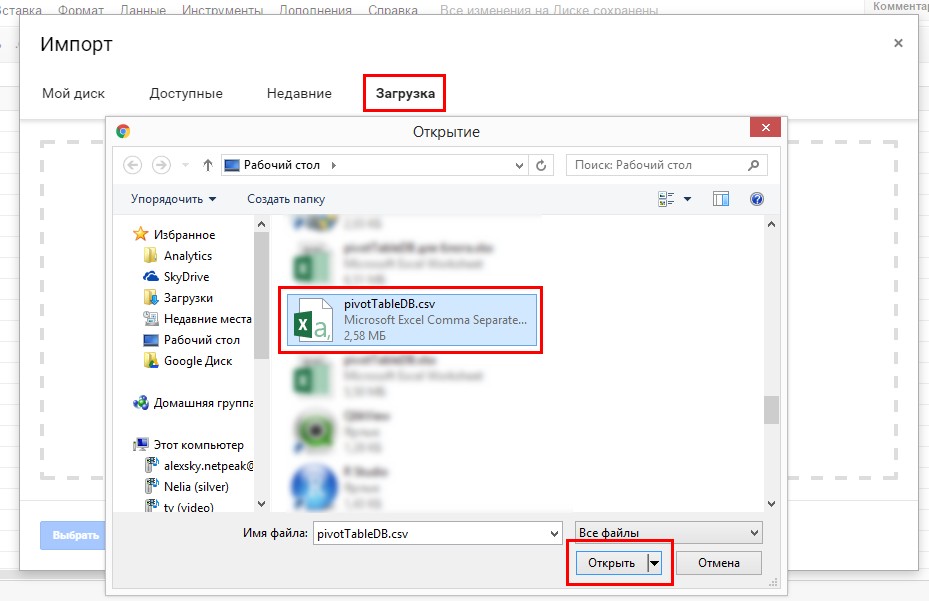Open the SkyDrive folder in the sidebar
This screenshot has height=601, width=929.
(186, 277)
